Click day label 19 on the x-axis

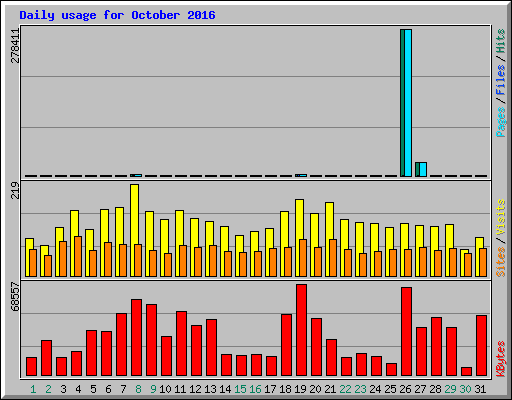click(300, 389)
